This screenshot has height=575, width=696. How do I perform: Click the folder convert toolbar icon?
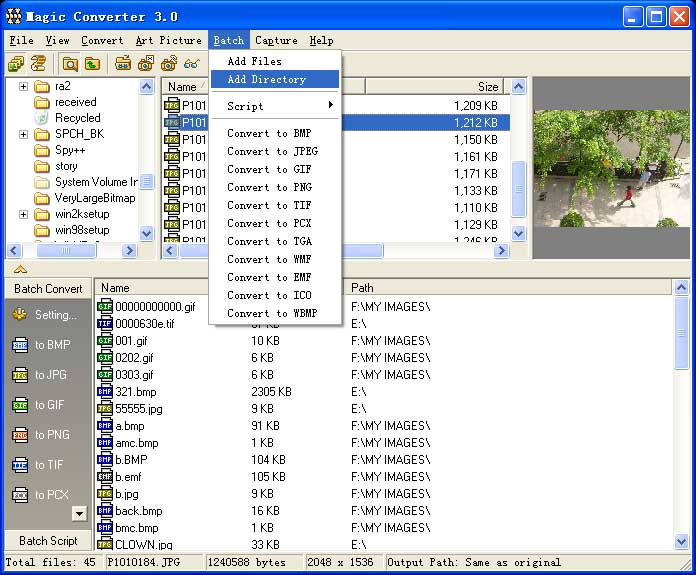click(123, 63)
